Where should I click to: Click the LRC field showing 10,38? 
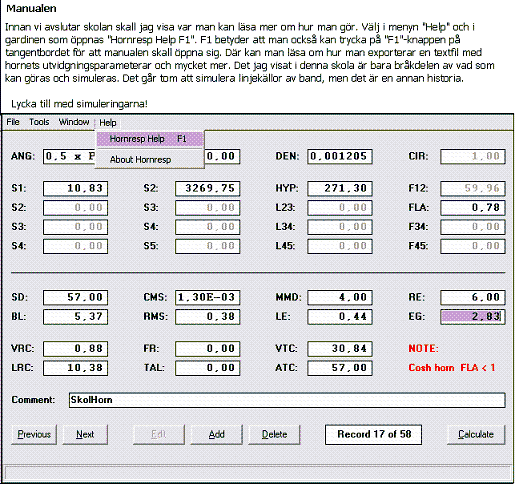pos(75,368)
